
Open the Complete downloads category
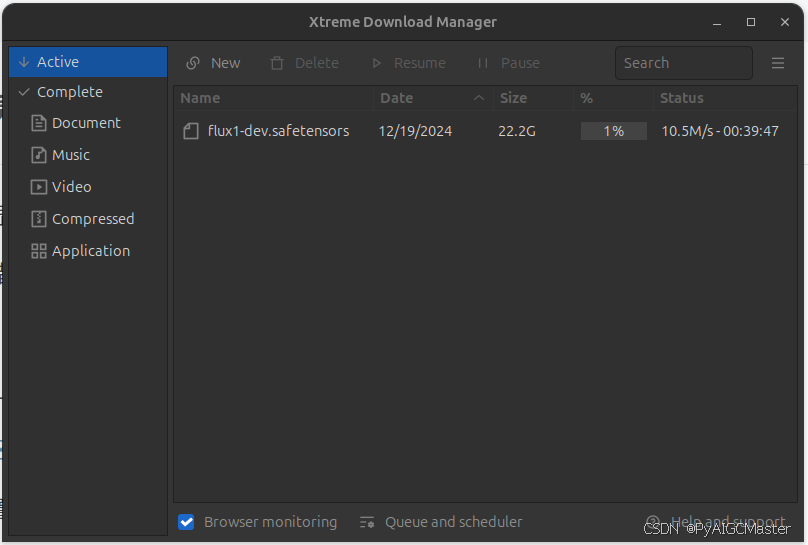[88, 92]
